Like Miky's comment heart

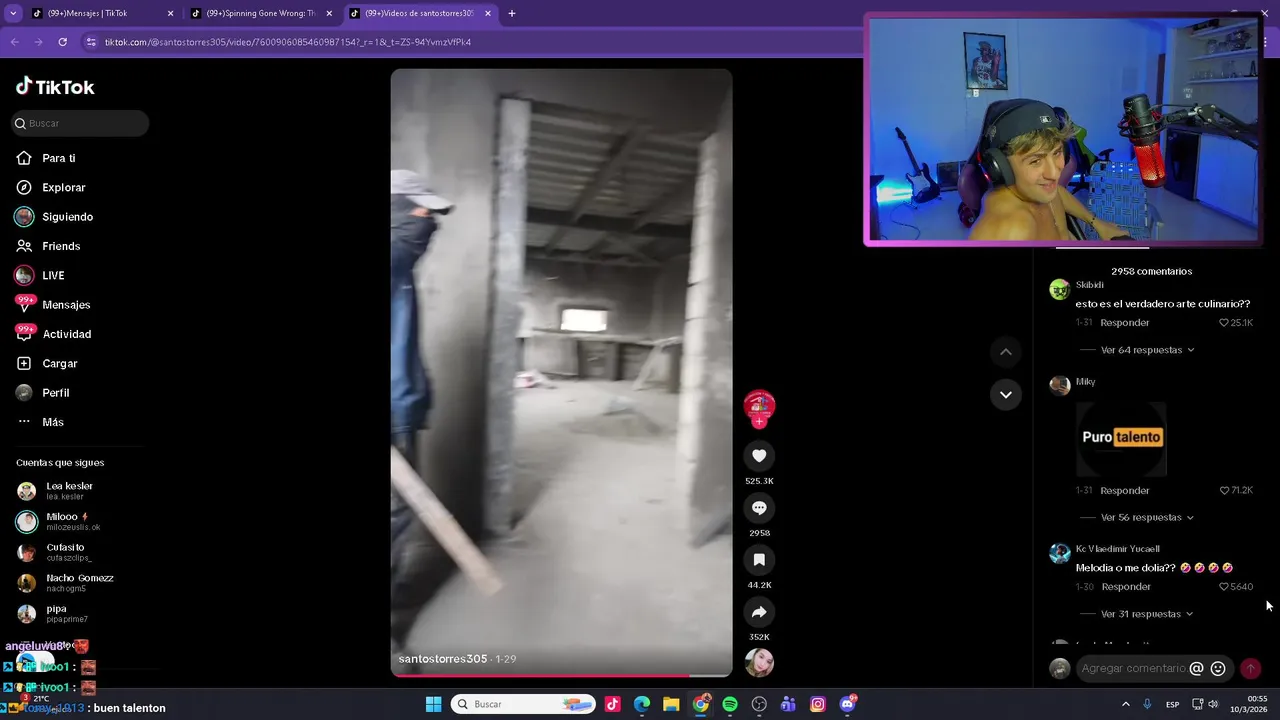pyautogui.click(x=1223, y=491)
